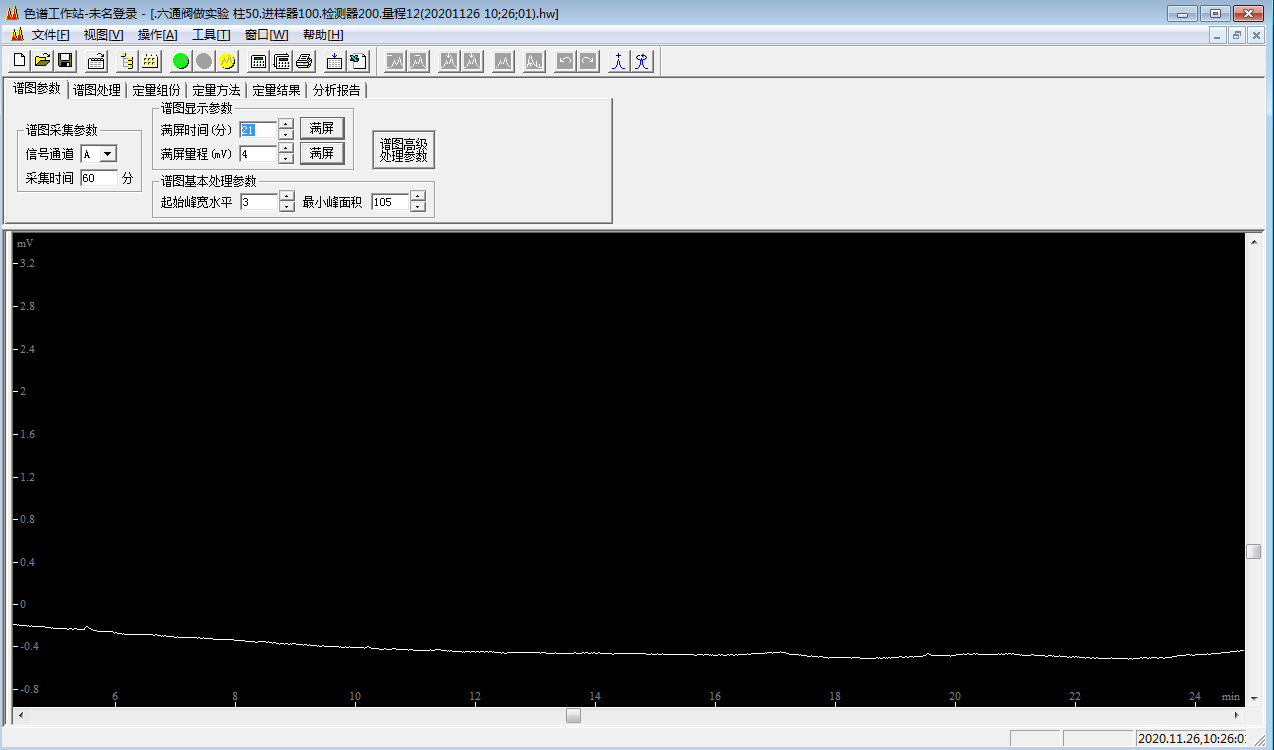1274x750 pixels.
Task: Click the New file toolbar icon
Action: tap(19, 61)
